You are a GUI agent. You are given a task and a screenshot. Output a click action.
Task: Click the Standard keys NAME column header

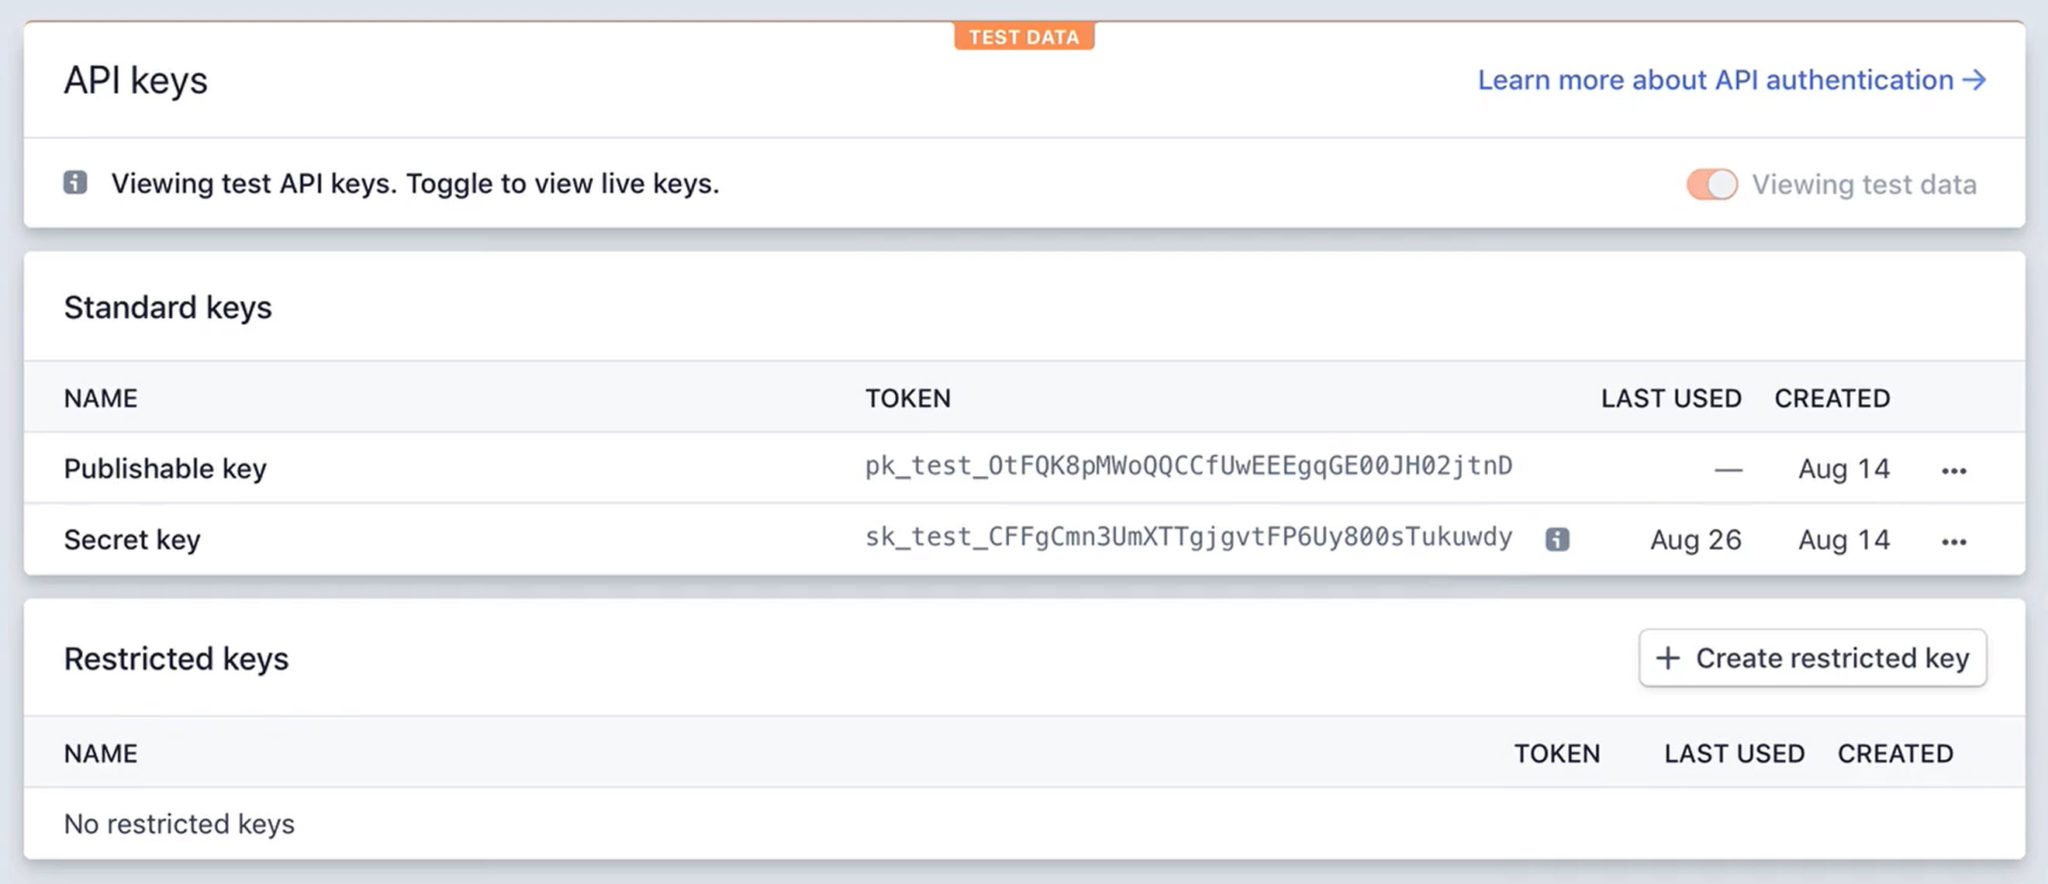coord(101,398)
